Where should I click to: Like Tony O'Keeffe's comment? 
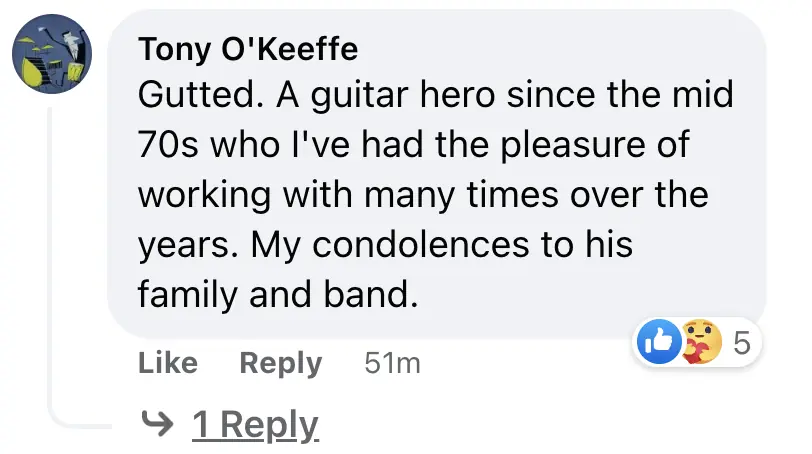pos(168,364)
